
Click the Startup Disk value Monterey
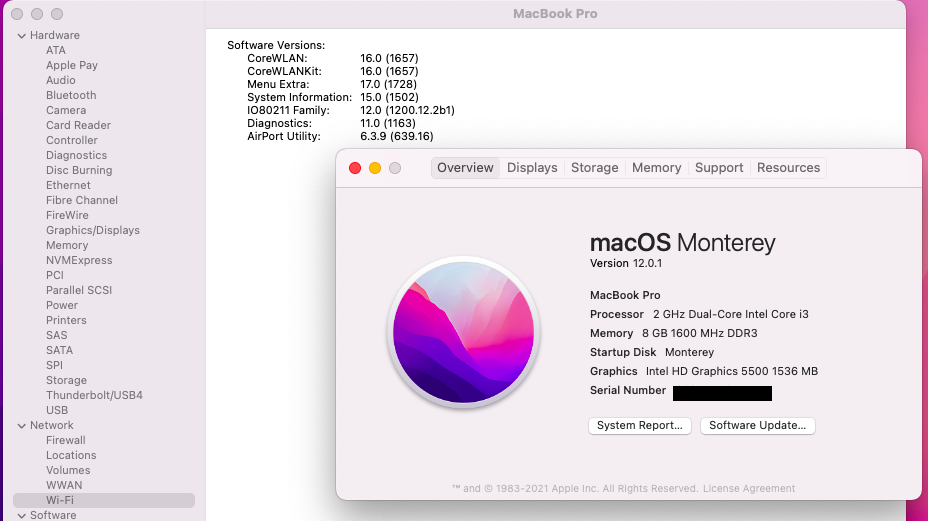coord(689,352)
